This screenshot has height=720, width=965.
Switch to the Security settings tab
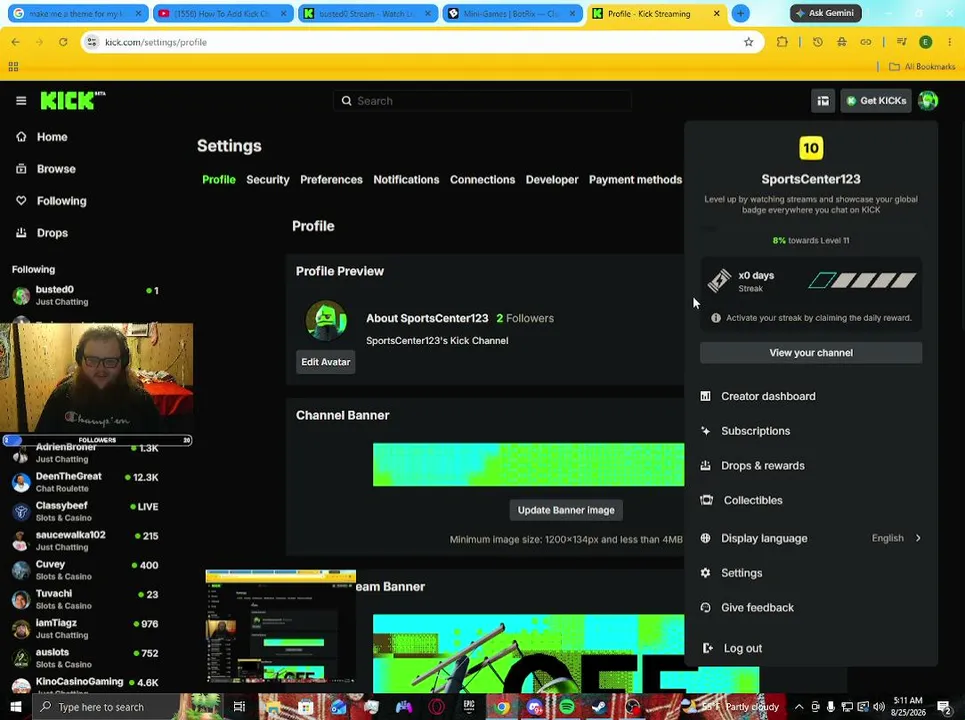pyautogui.click(x=268, y=180)
